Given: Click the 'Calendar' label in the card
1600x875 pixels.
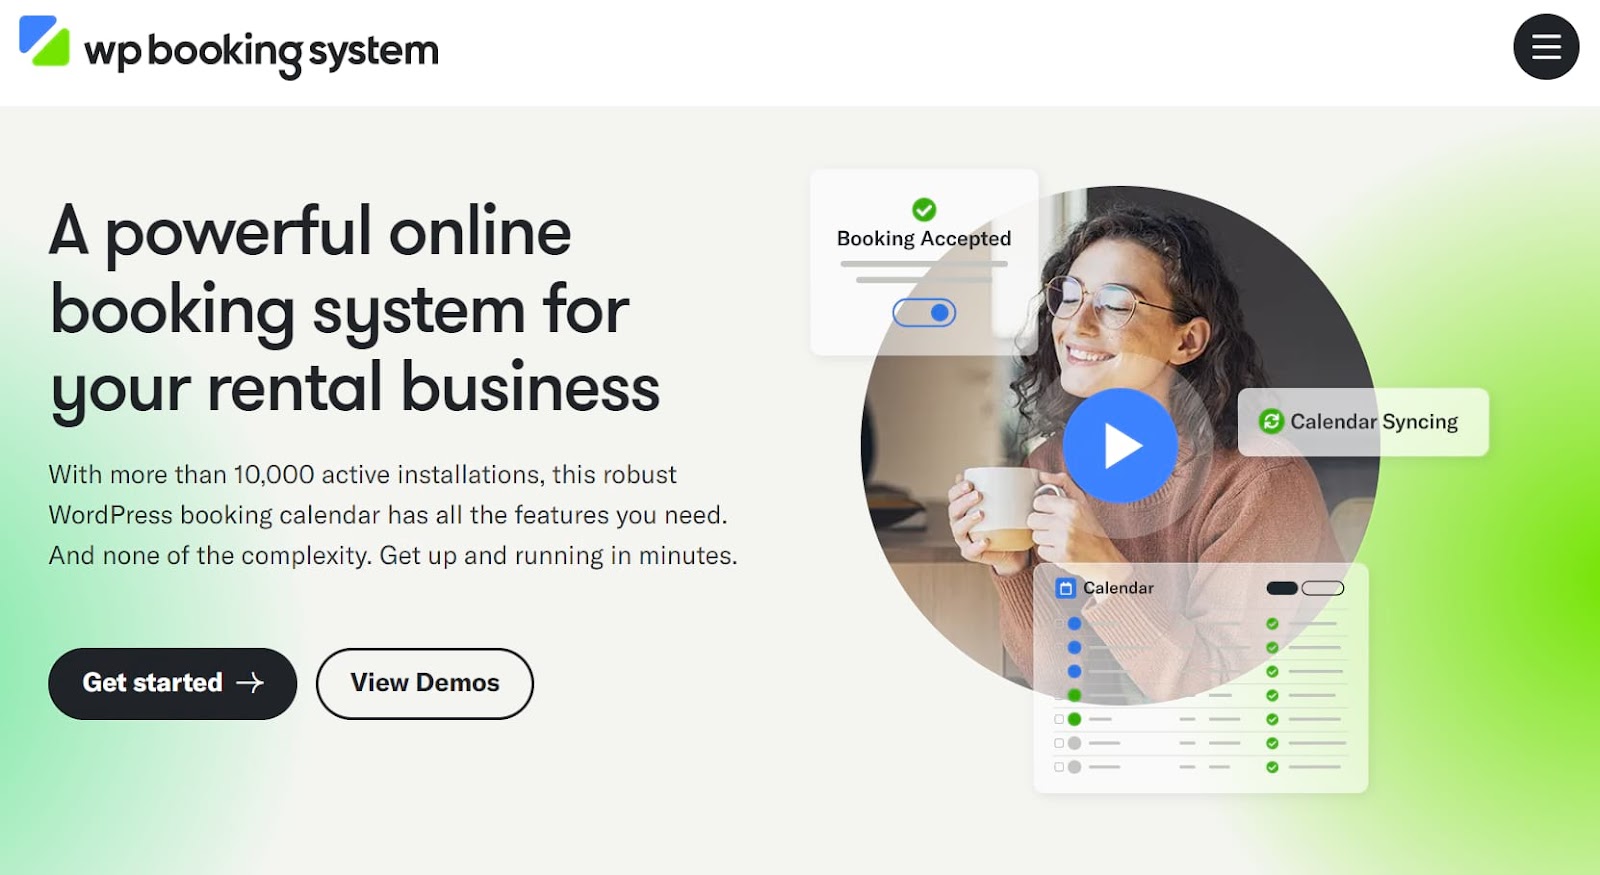Looking at the screenshot, I should coord(1118,588).
